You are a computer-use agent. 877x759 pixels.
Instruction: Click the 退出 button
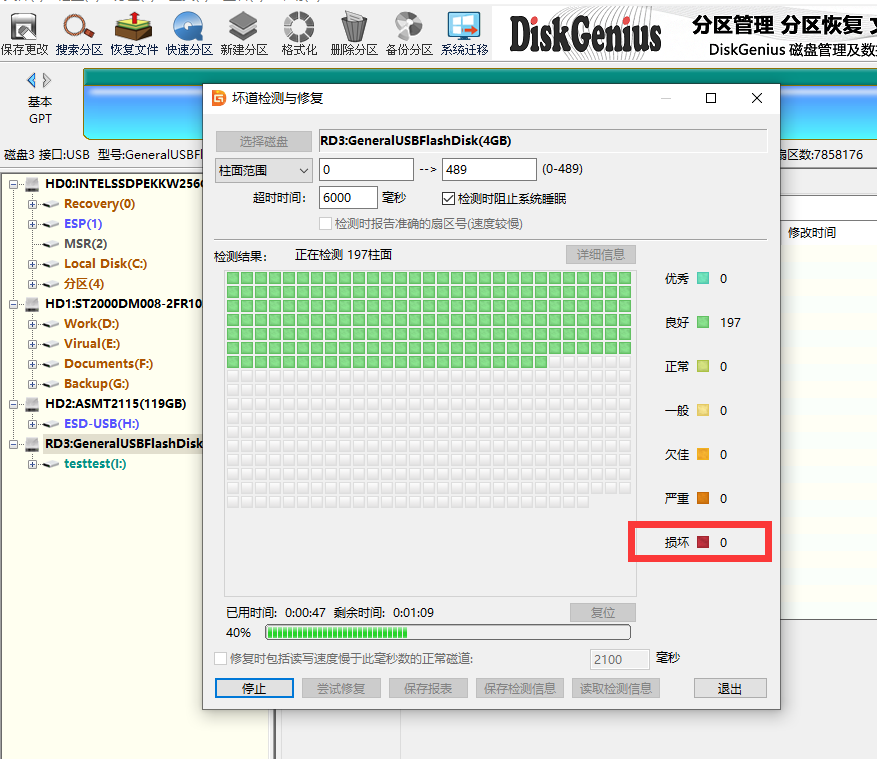tap(730, 689)
